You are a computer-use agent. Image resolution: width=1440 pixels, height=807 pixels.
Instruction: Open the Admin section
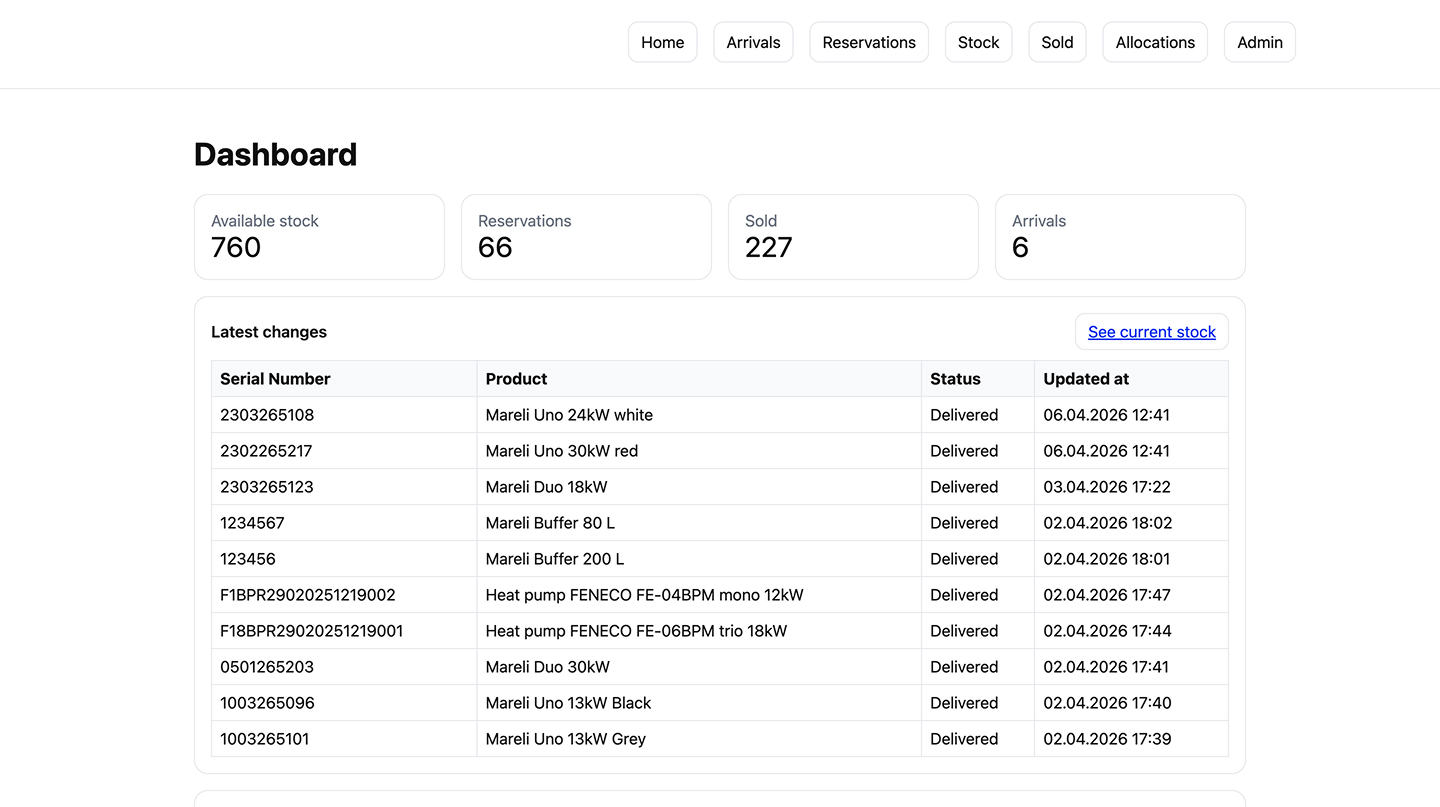click(1260, 42)
